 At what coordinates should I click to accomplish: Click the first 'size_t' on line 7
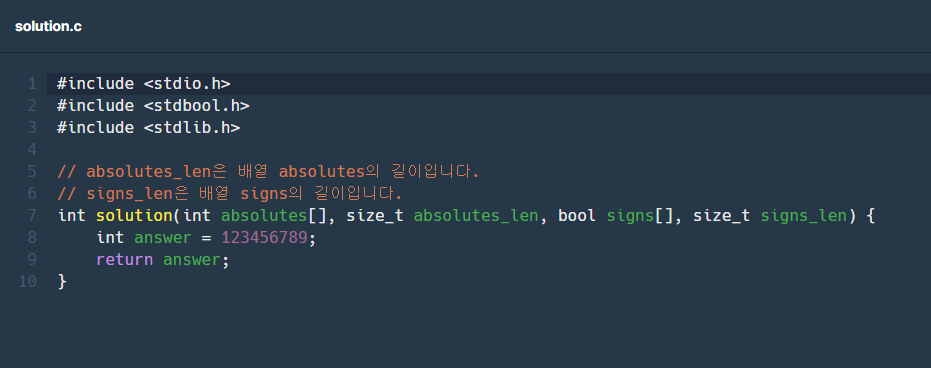click(375, 216)
